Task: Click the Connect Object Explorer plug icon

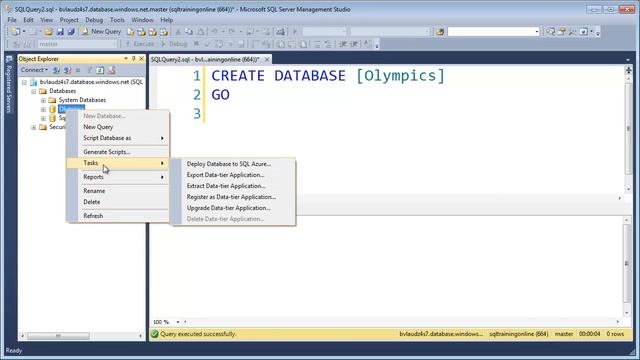Action: point(56,70)
